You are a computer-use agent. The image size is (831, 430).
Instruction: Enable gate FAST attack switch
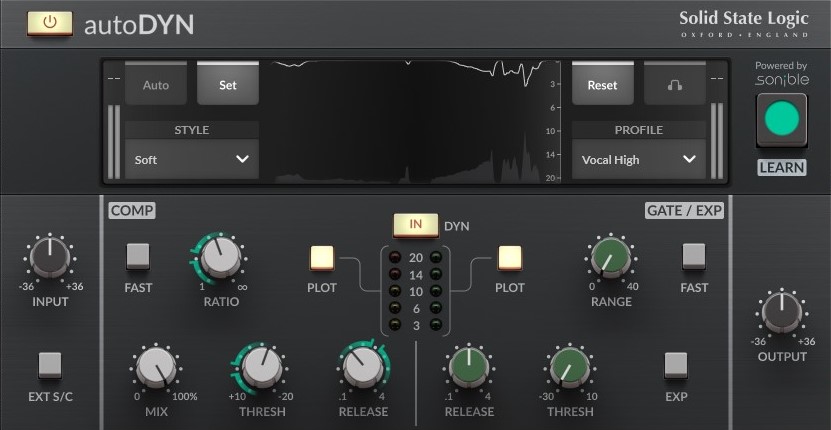point(693,257)
